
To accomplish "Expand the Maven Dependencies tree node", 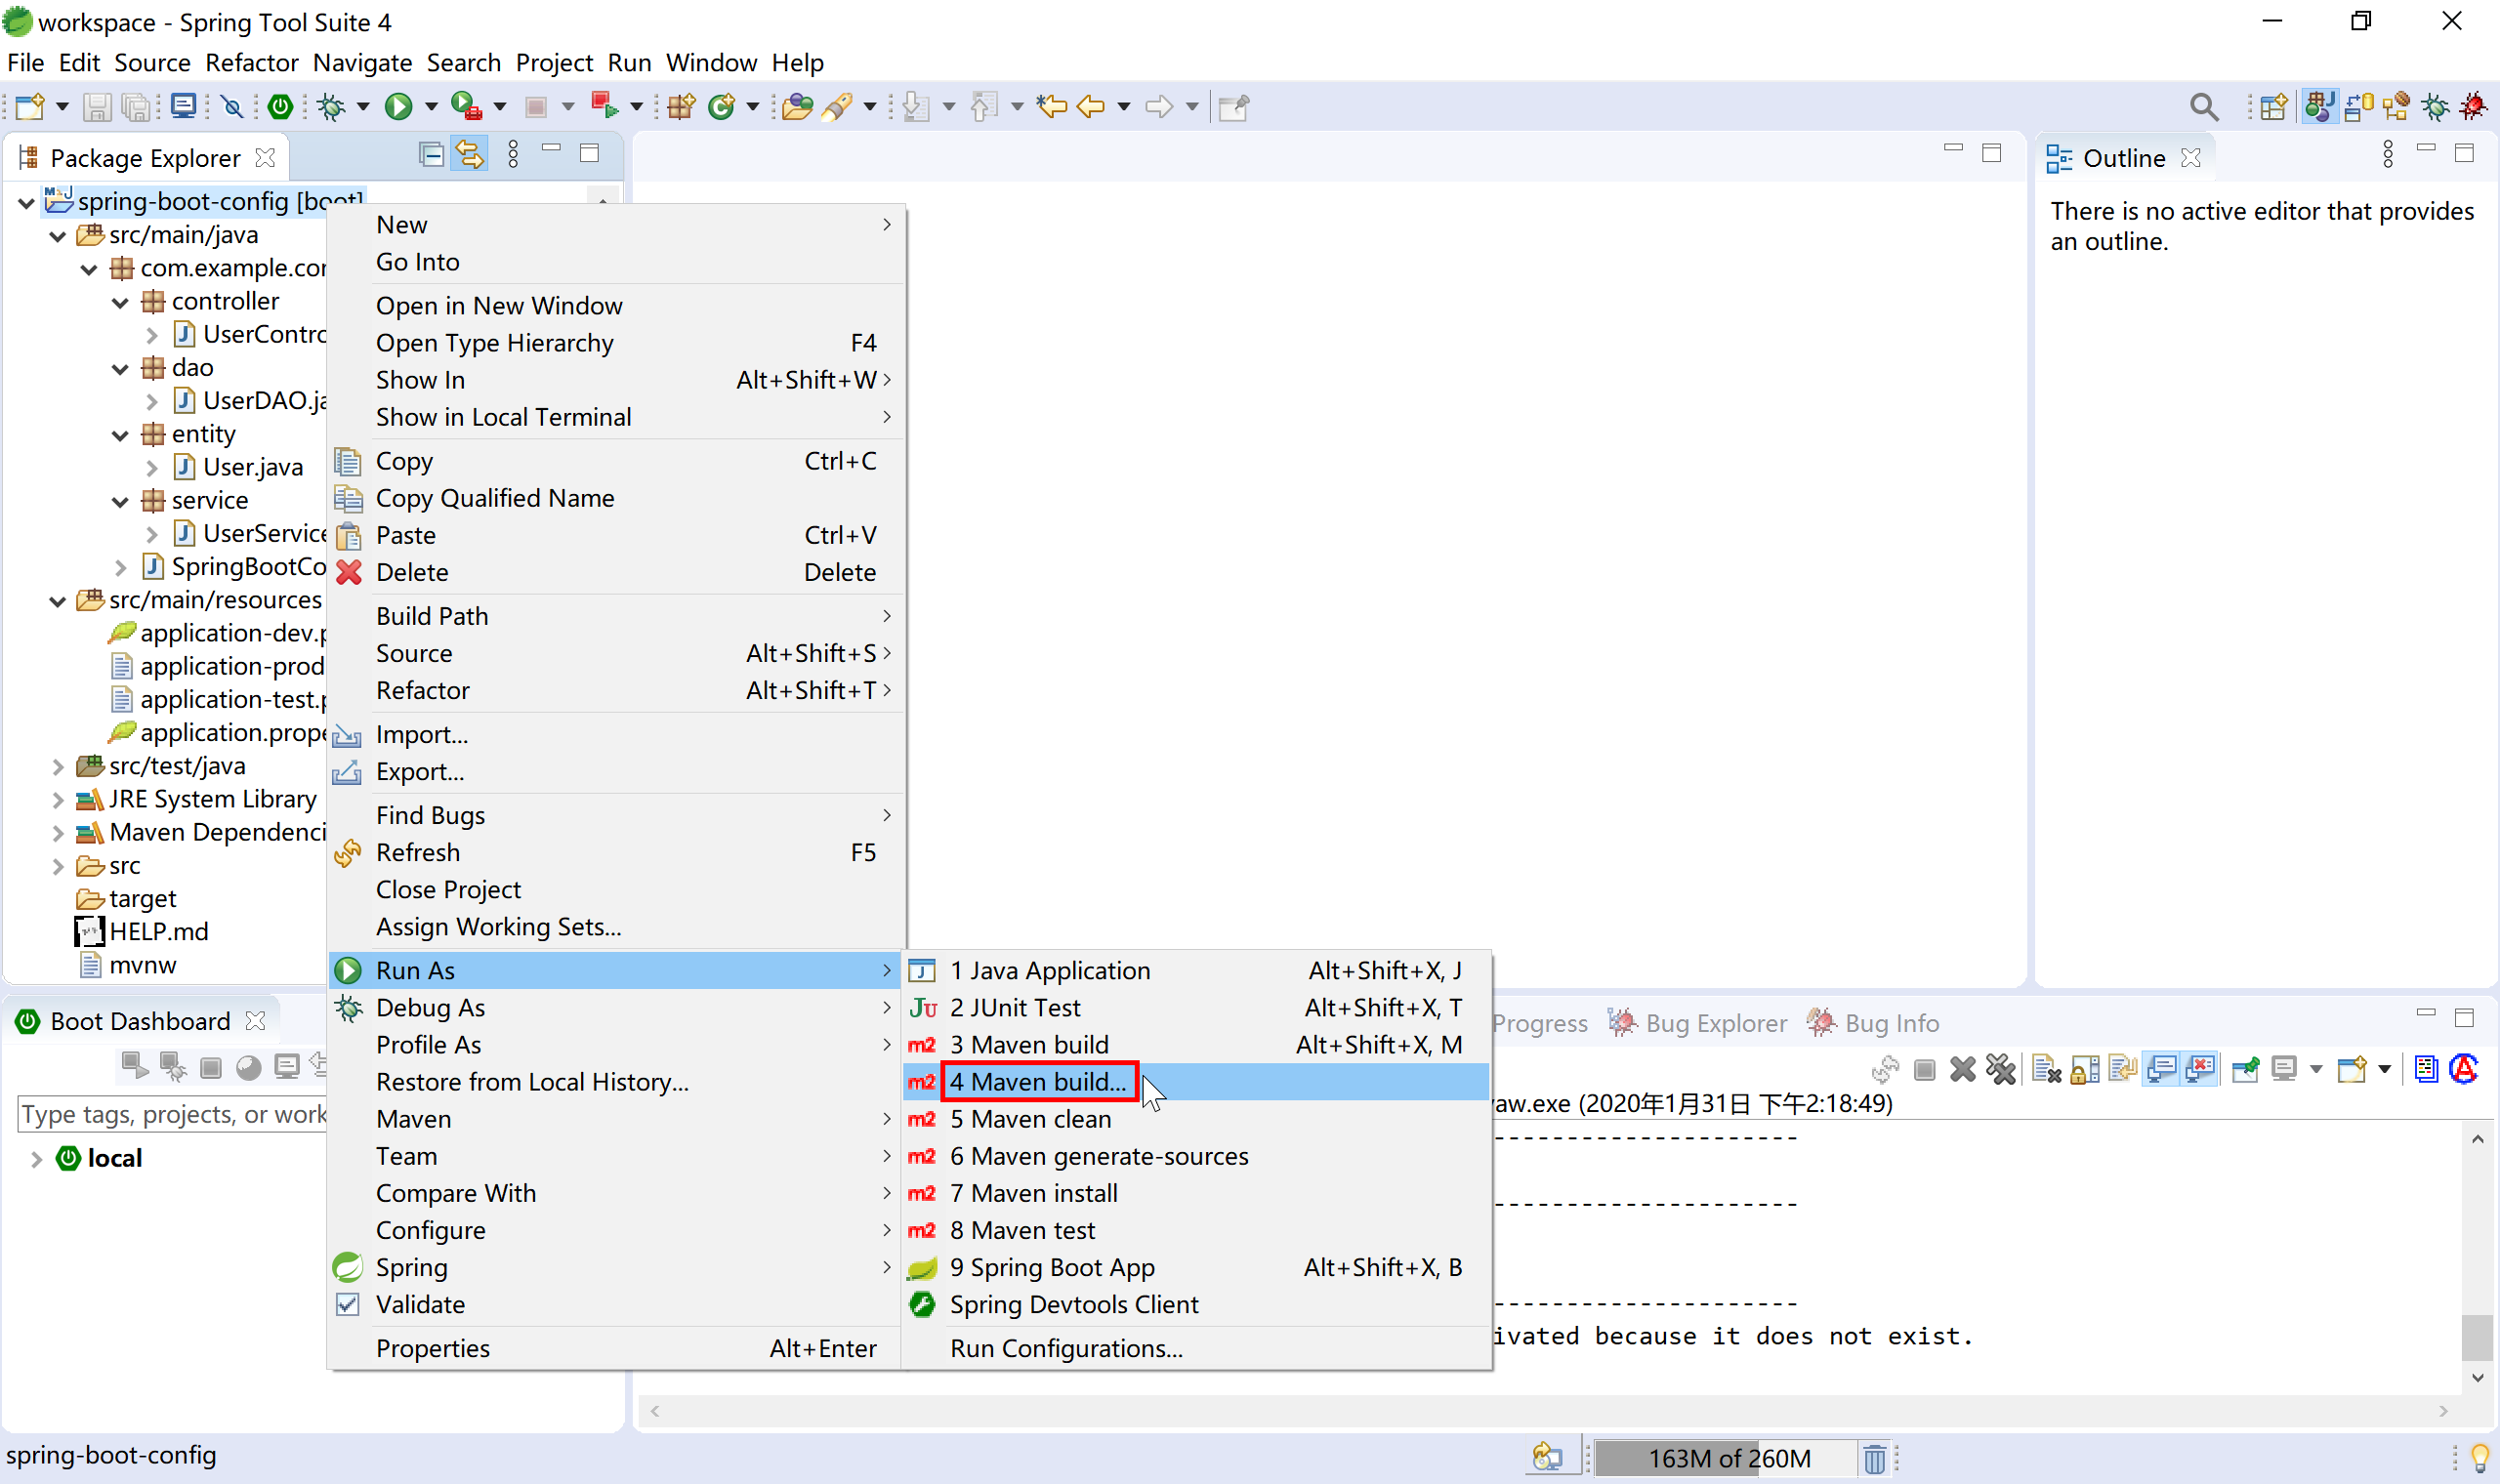I will 58,832.
